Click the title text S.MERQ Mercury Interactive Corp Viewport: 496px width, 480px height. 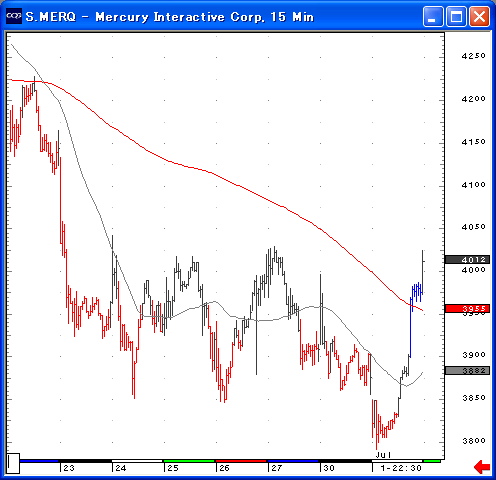(170, 17)
